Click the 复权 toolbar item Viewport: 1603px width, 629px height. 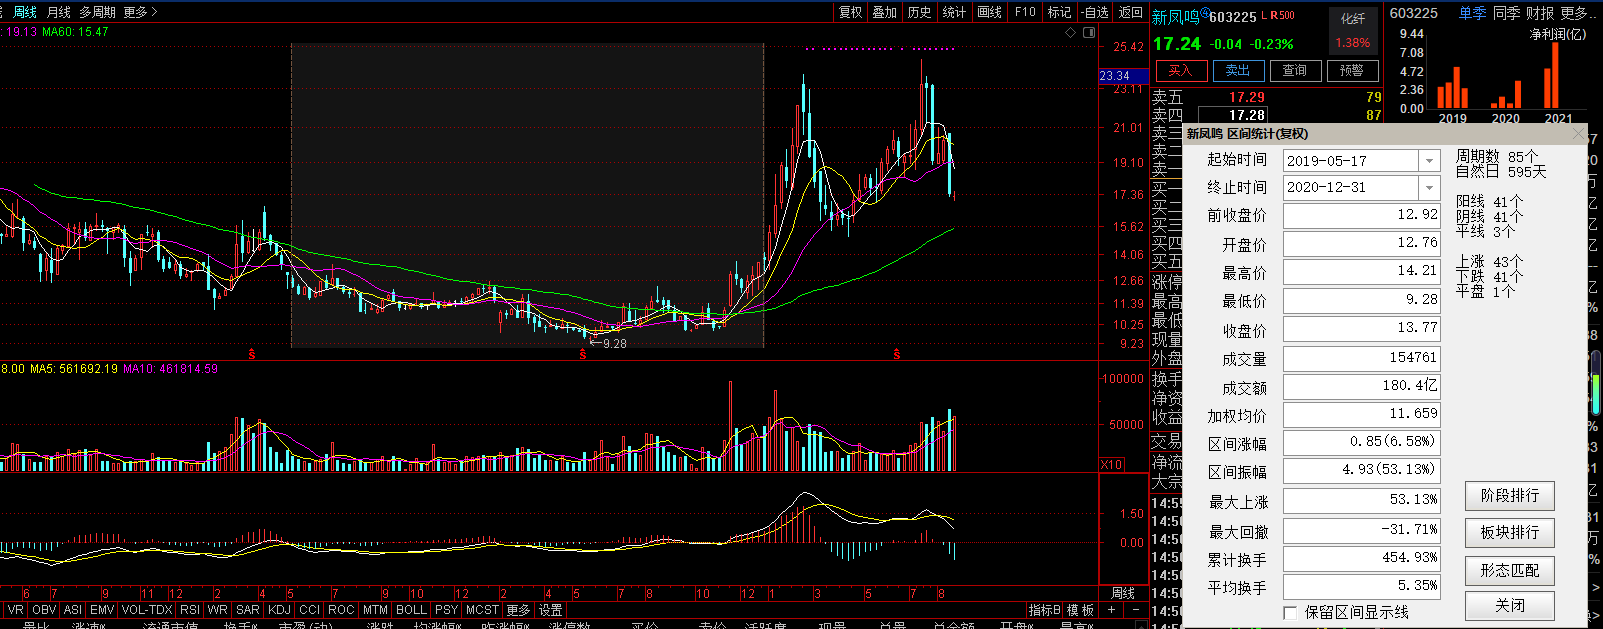(850, 12)
